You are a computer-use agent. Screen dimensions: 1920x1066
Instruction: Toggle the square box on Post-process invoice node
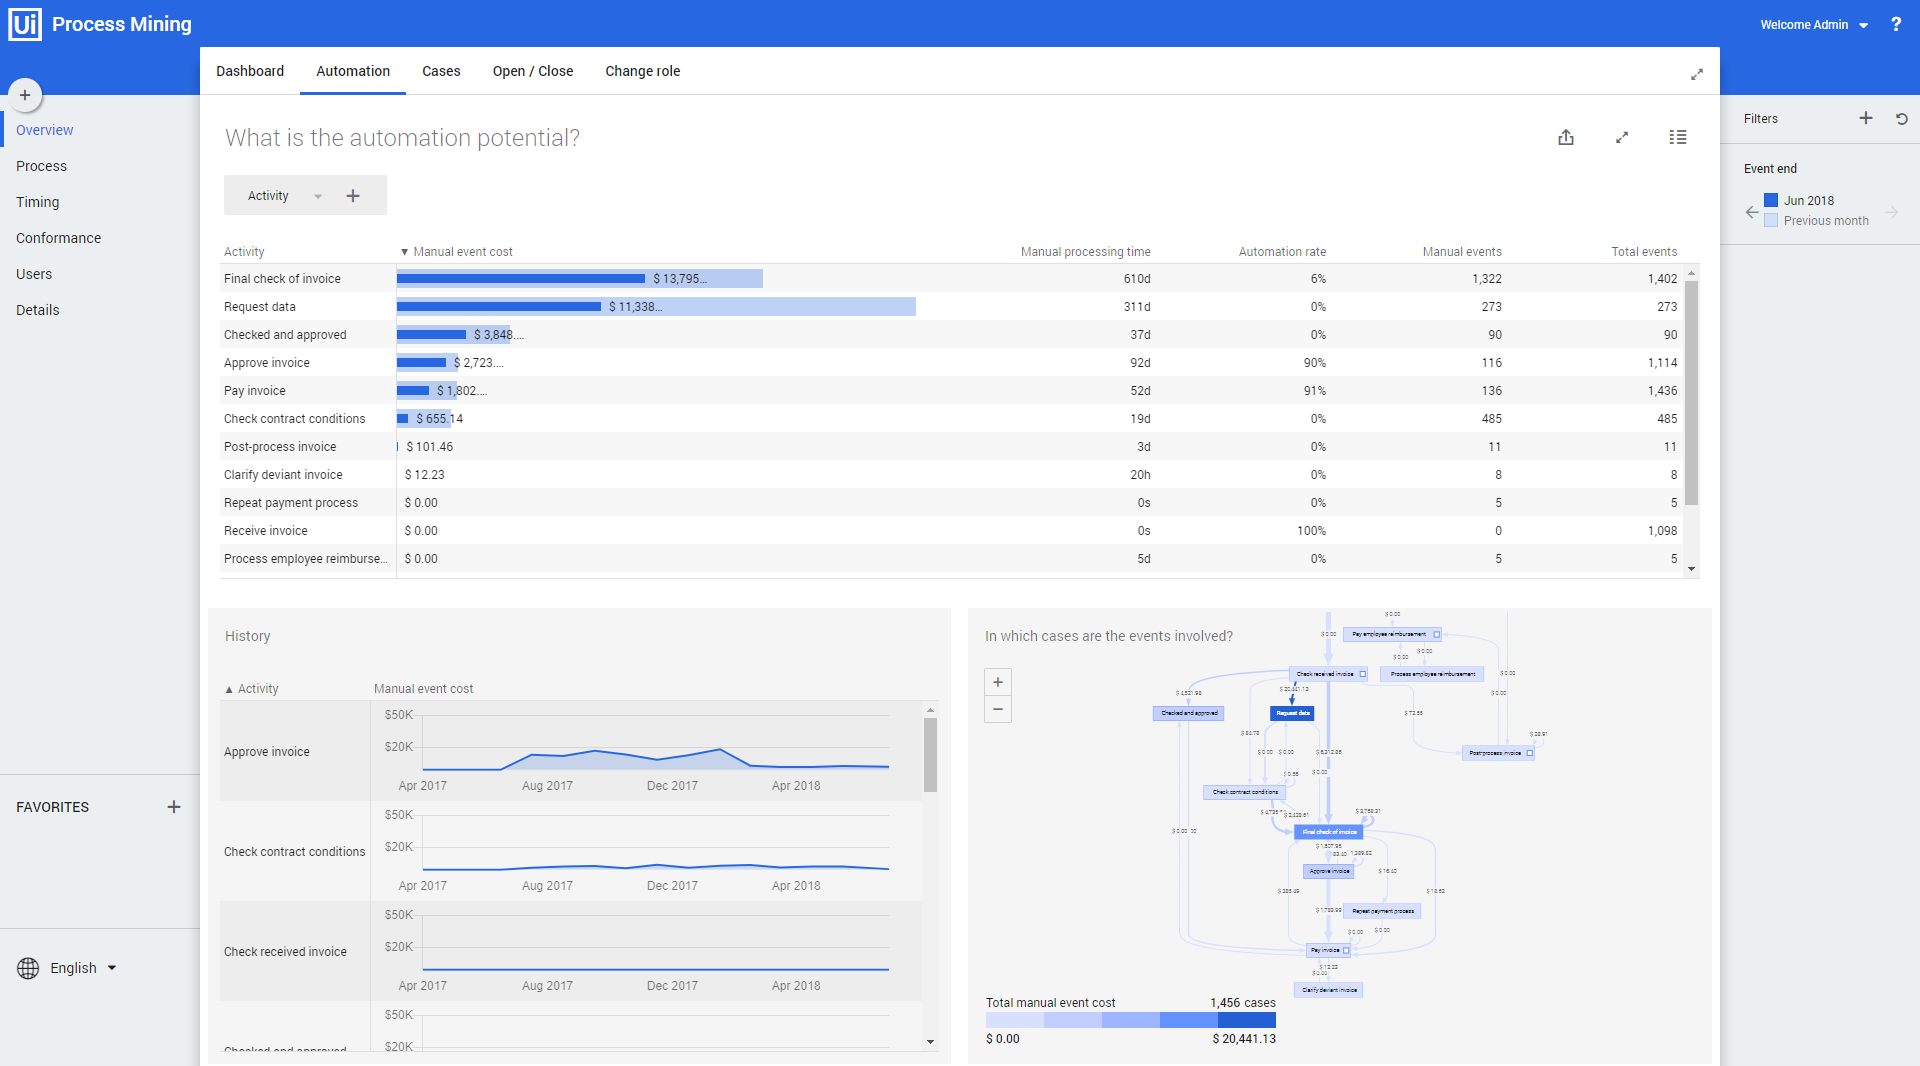click(x=1529, y=753)
